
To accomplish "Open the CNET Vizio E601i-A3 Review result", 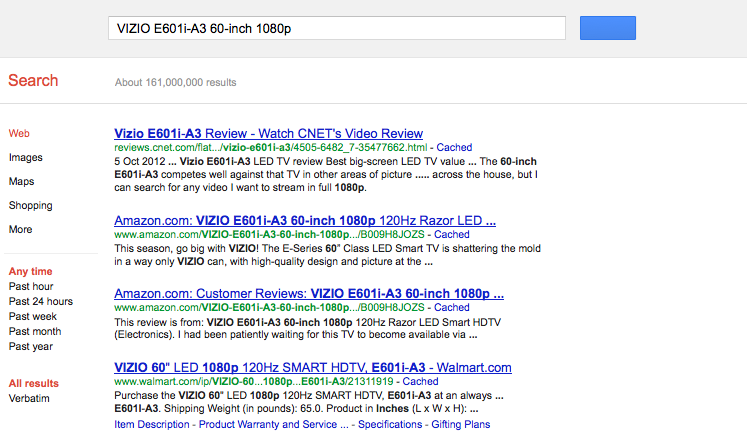I will pos(269,133).
